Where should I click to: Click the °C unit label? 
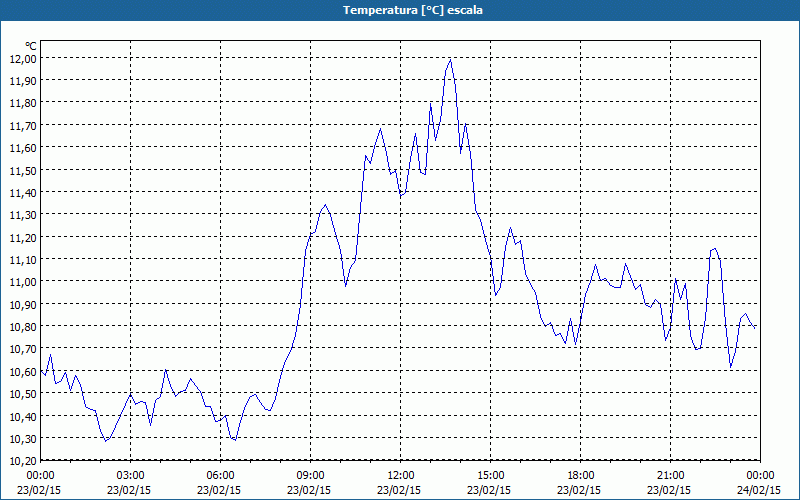[x=31, y=46]
